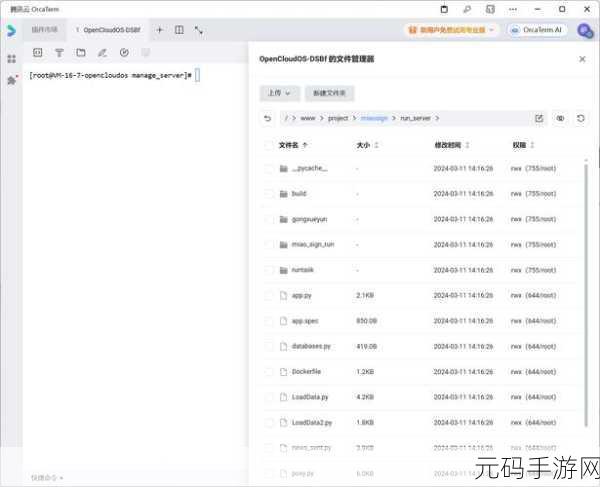Sort files by the 权限 column
Image resolution: width=600 pixels, height=487 pixels.
(523, 145)
